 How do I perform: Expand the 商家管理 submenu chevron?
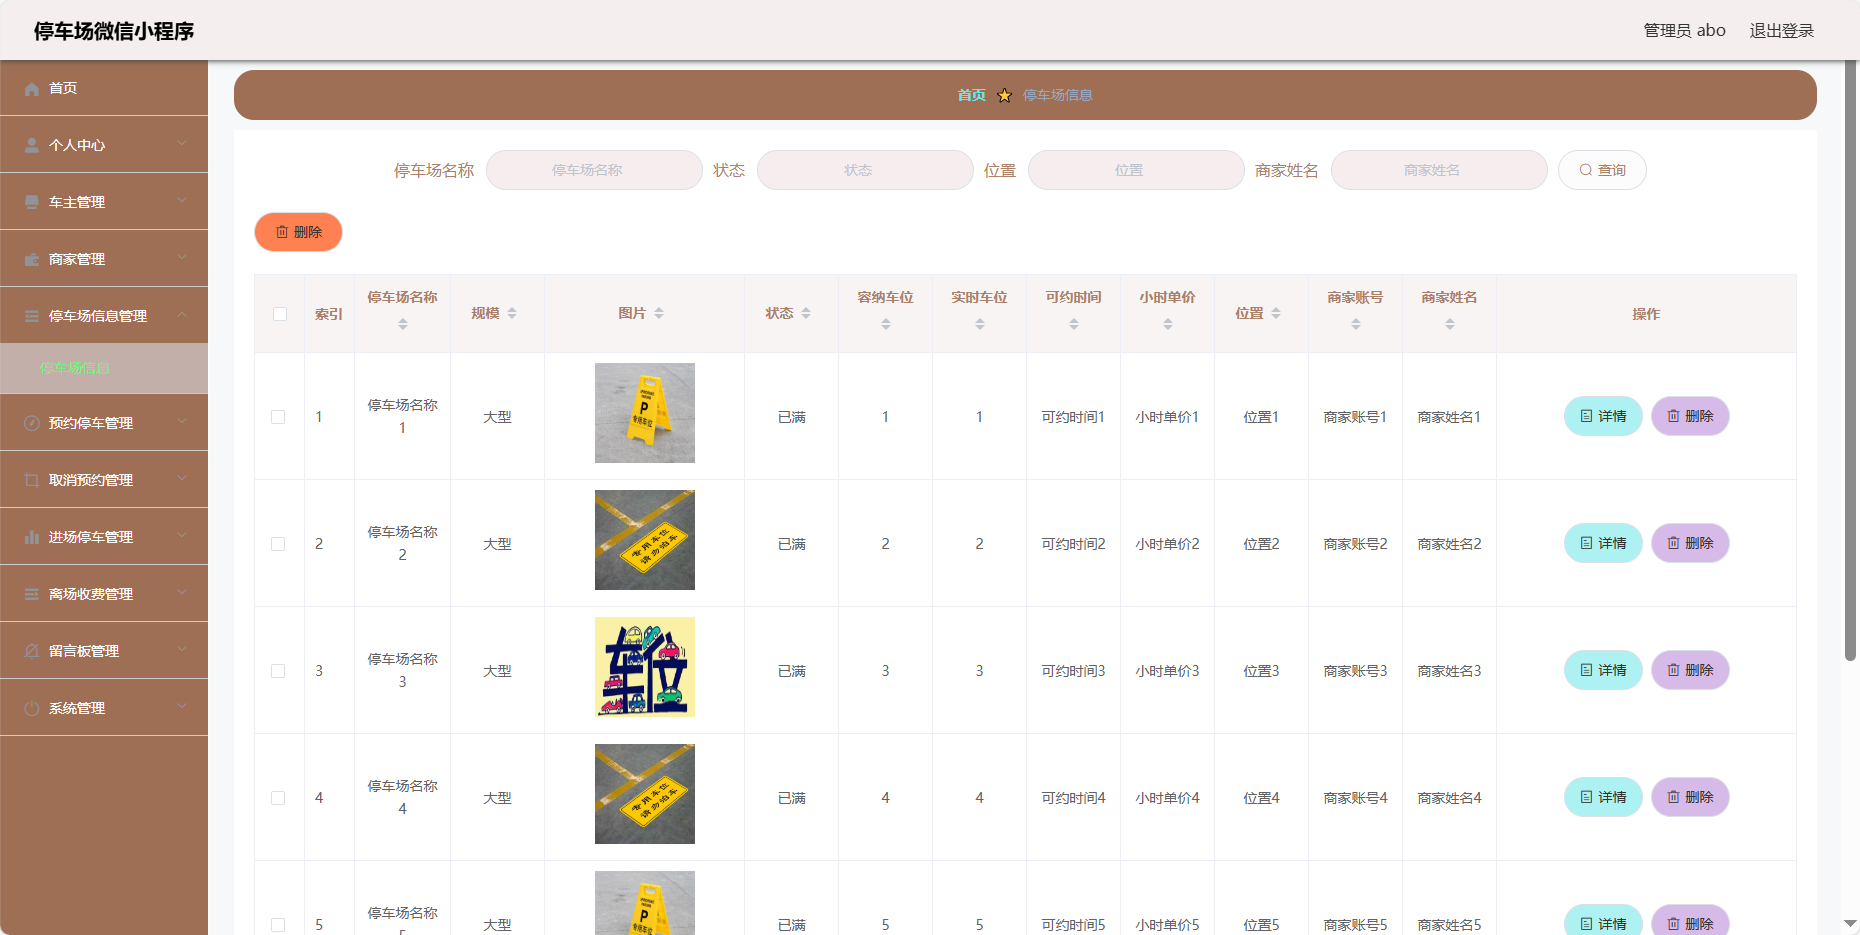pos(182,258)
